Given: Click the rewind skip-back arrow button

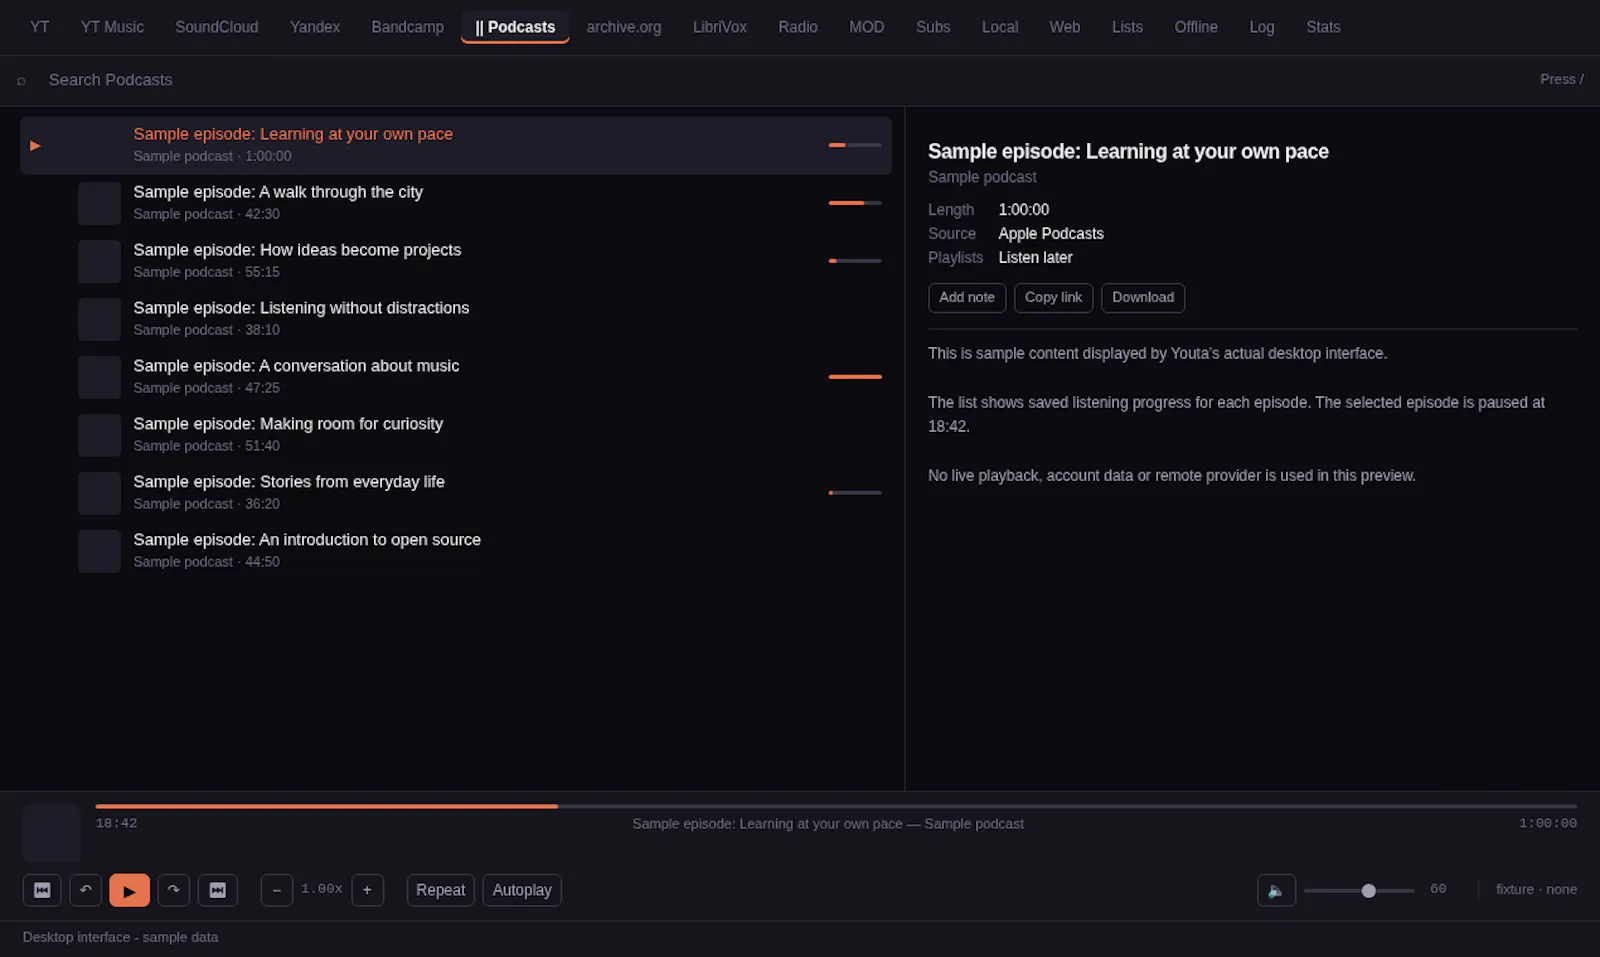Looking at the screenshot, I should click(86, 890).
